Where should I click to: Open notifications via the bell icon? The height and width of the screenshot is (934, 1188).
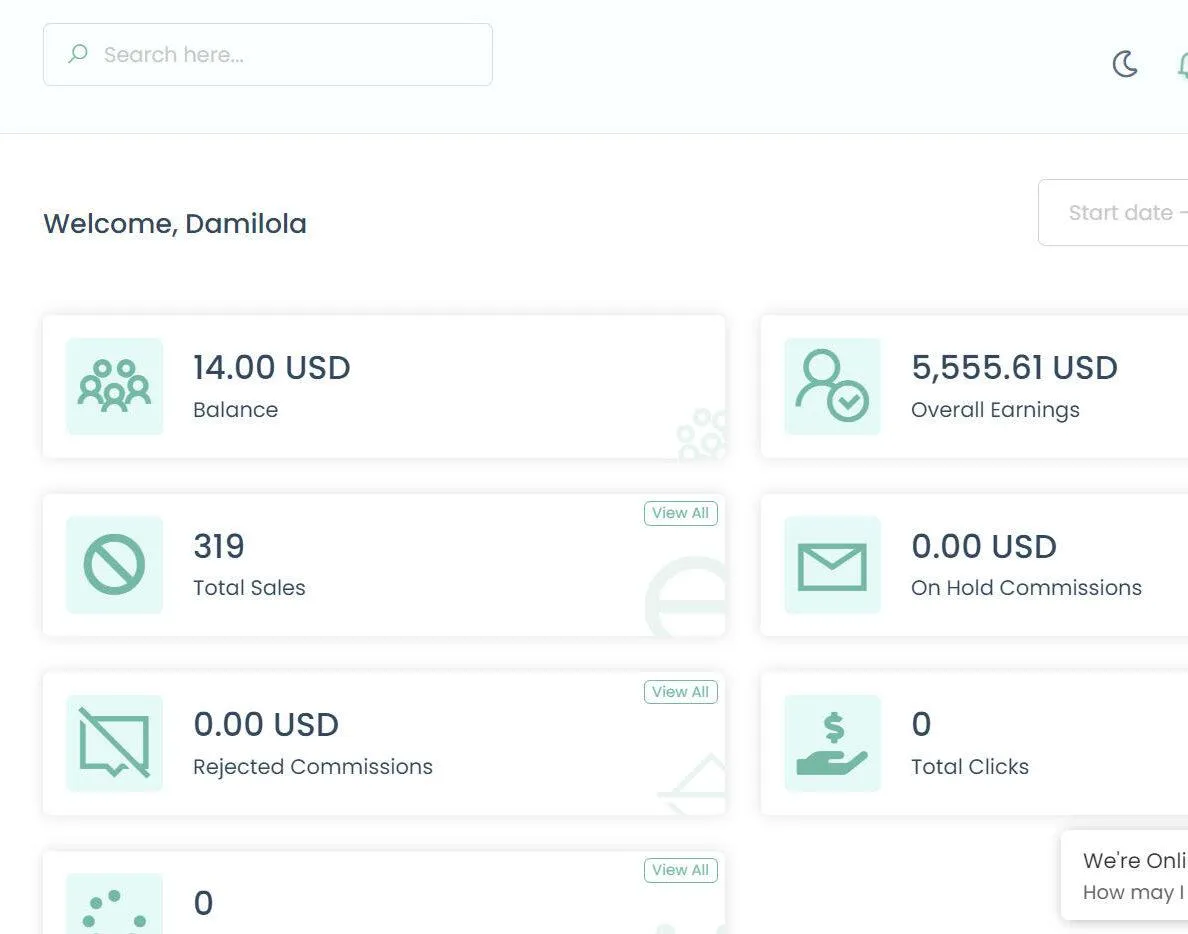(1183, 64)
